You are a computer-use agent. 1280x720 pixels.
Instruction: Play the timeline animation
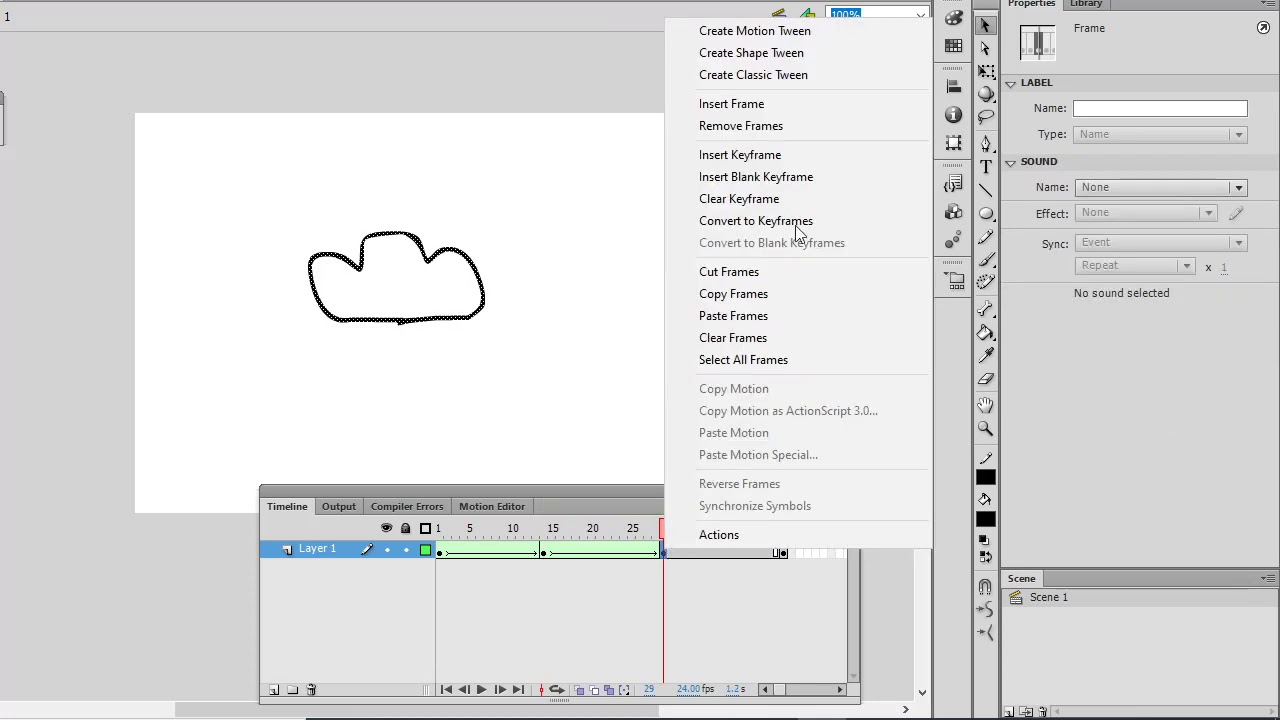tap(481, 689)
